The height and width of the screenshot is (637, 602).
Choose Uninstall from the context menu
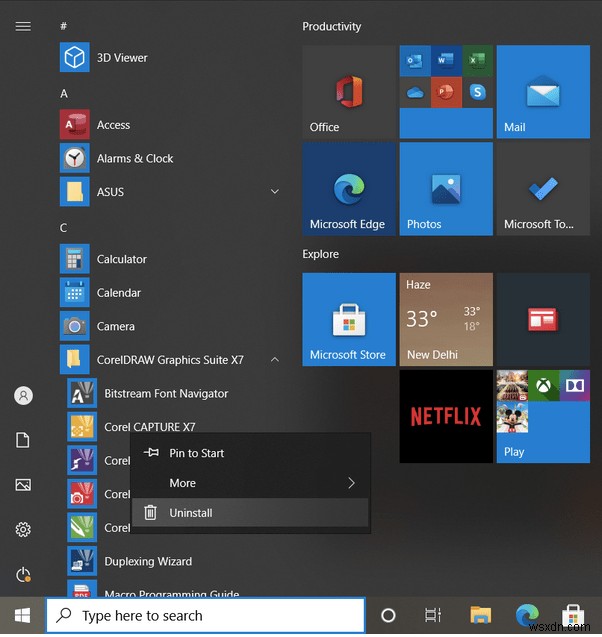point(250,512)
